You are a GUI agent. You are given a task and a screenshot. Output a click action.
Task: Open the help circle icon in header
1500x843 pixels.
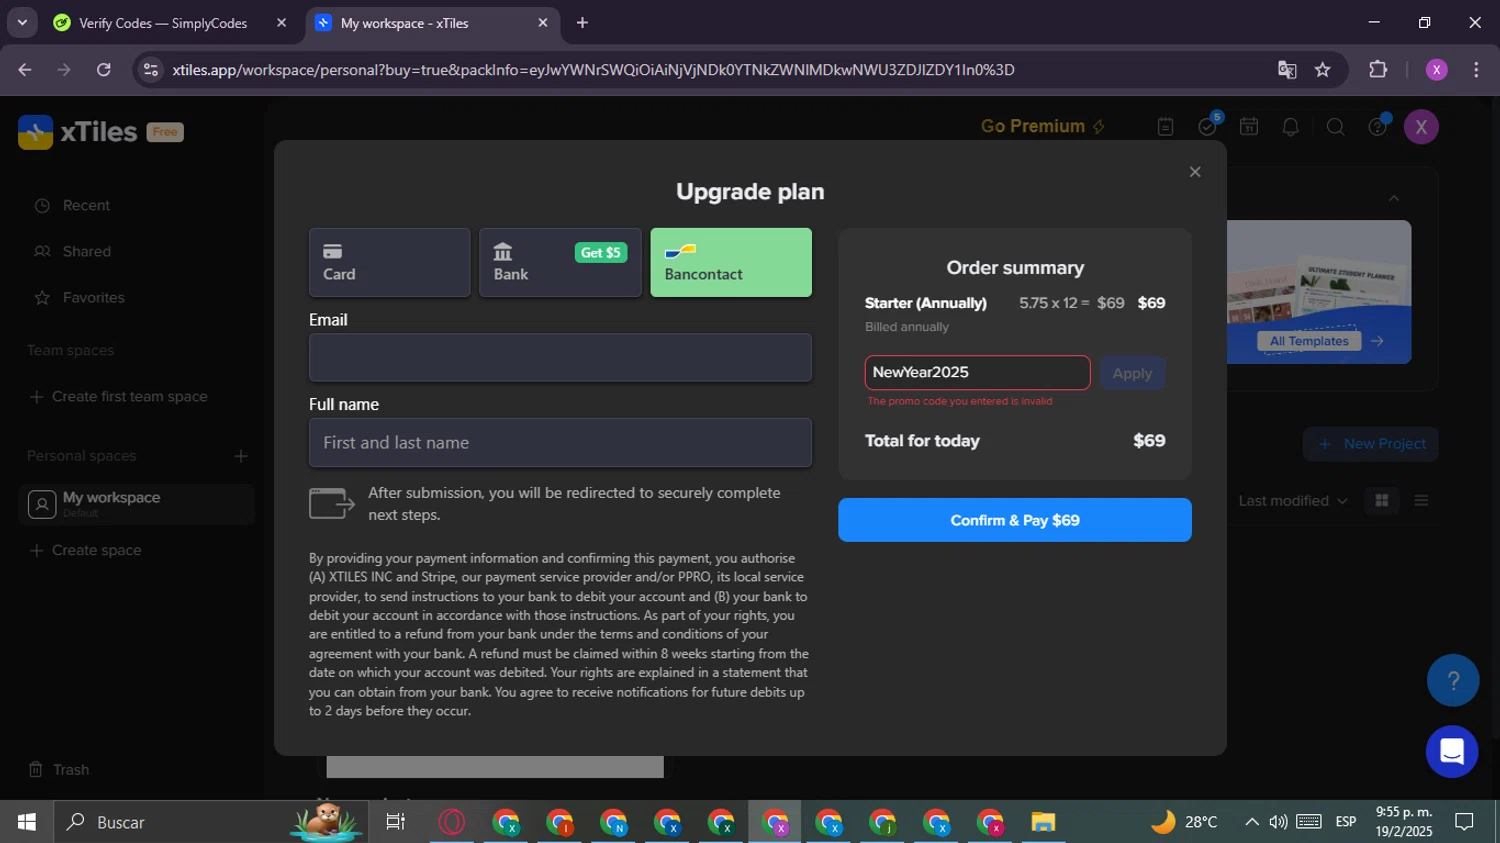[1378, 126]
